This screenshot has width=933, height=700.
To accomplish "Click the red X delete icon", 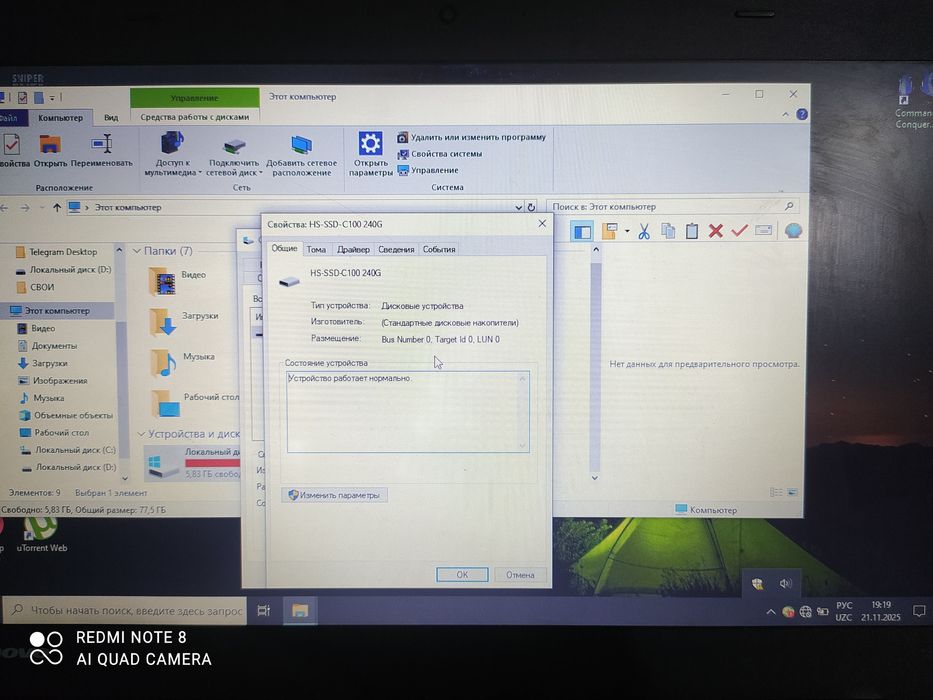I will click(x=715, y=231).
